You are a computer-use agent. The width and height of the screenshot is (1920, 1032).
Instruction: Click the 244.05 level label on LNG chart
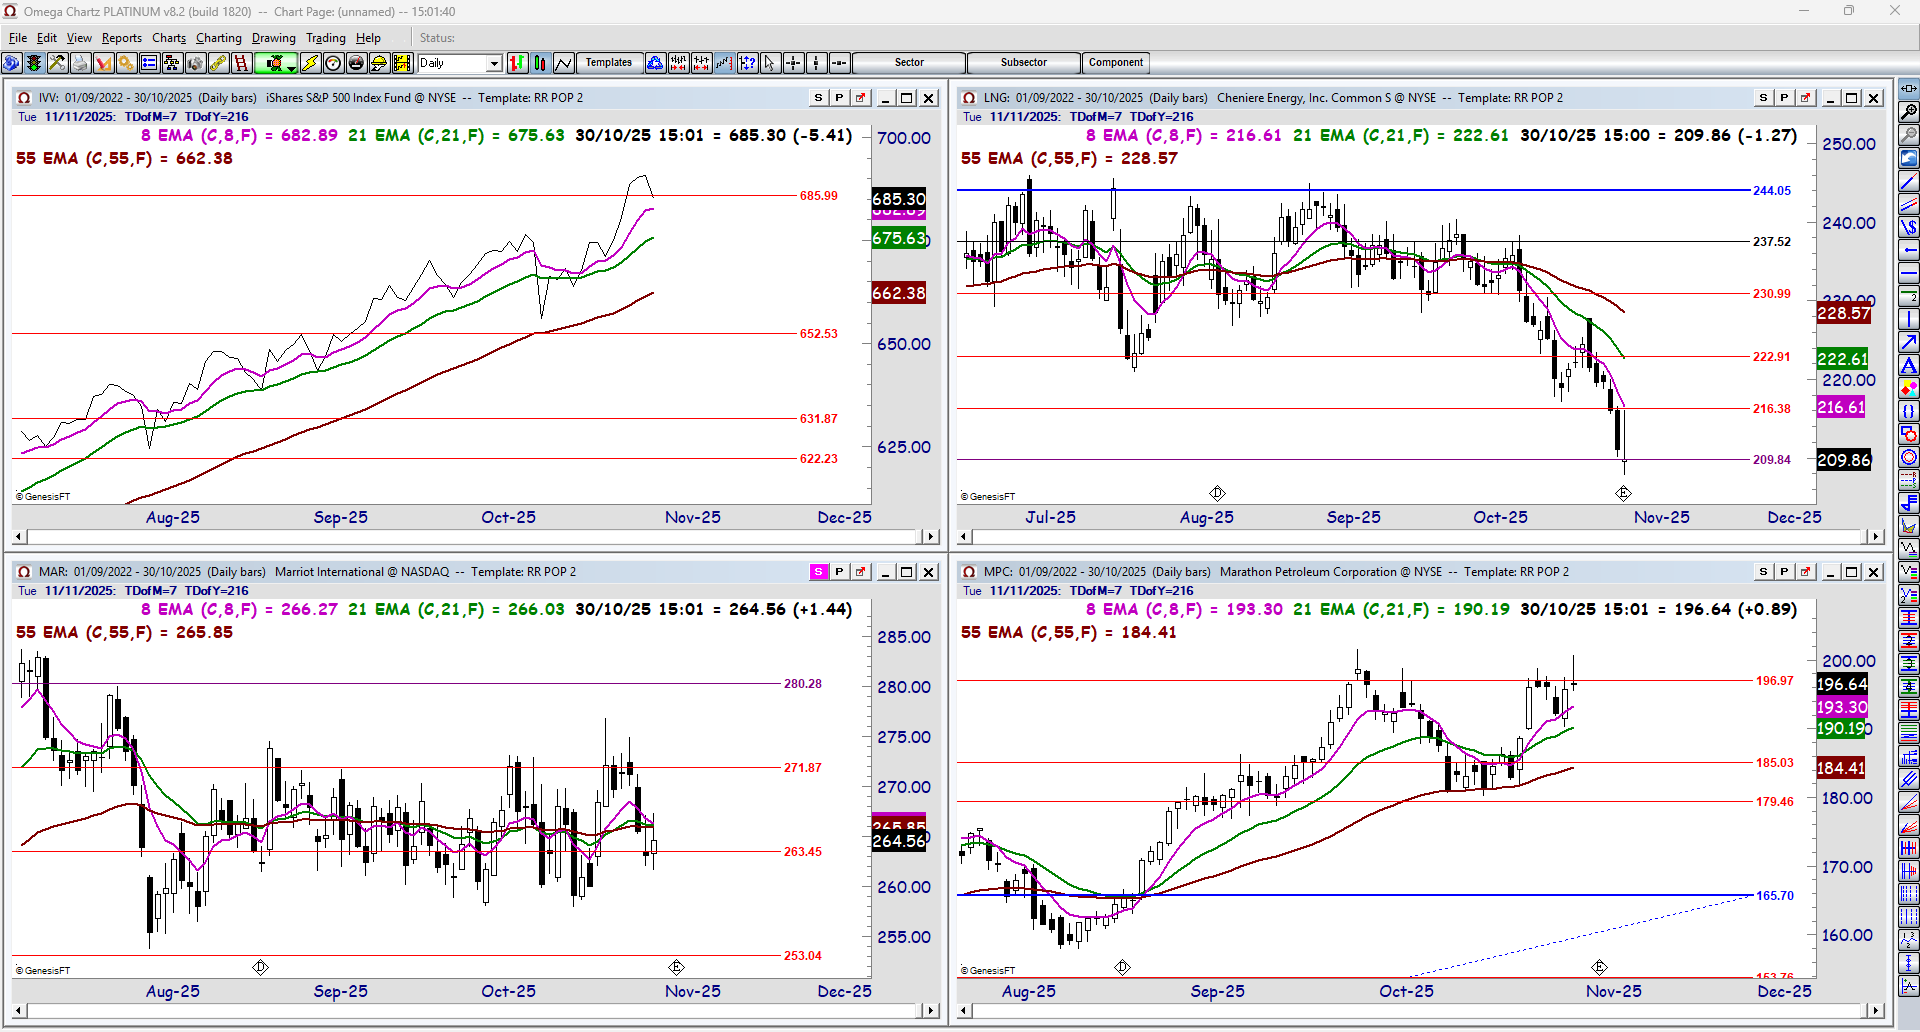tap(1772, 191)
